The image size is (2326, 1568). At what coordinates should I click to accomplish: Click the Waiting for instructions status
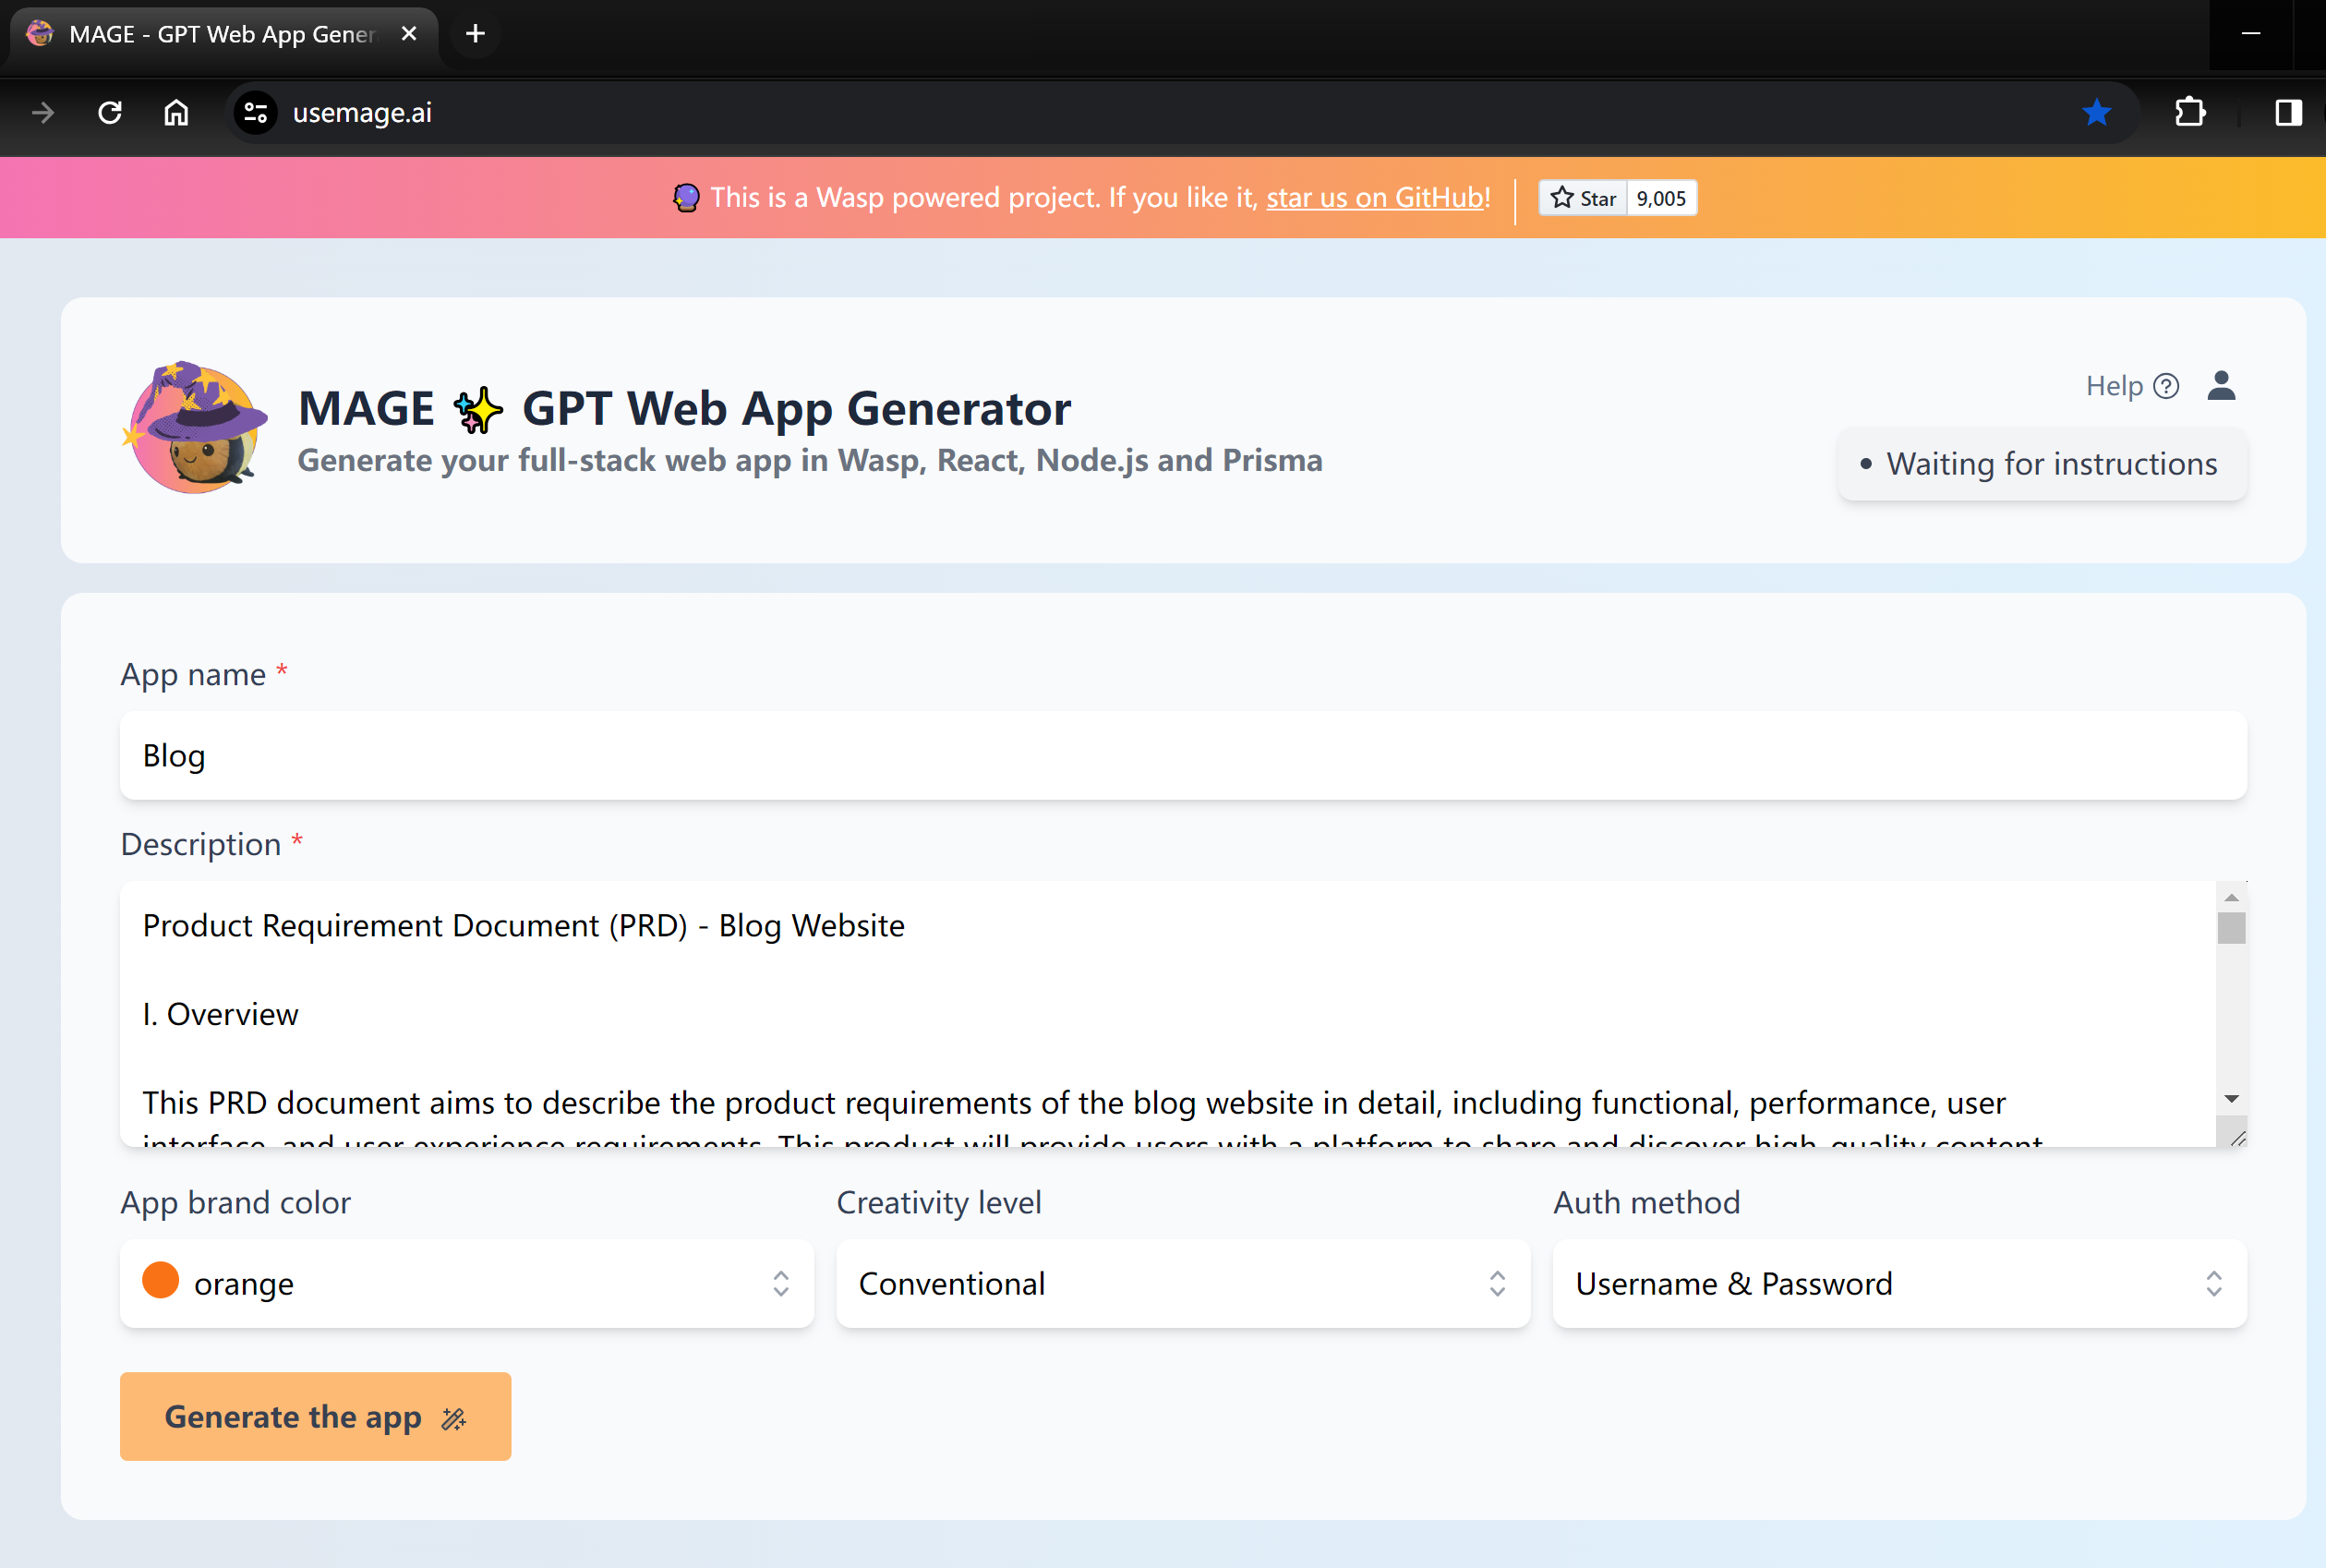point(2042,464)
